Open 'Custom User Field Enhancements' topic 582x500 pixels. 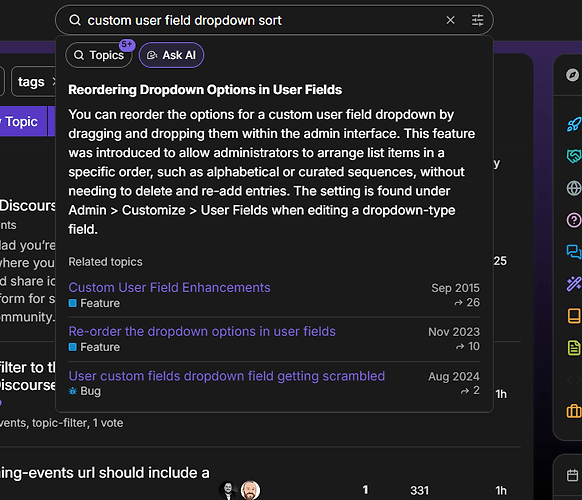pyautogui.click(x=169, y=287)
